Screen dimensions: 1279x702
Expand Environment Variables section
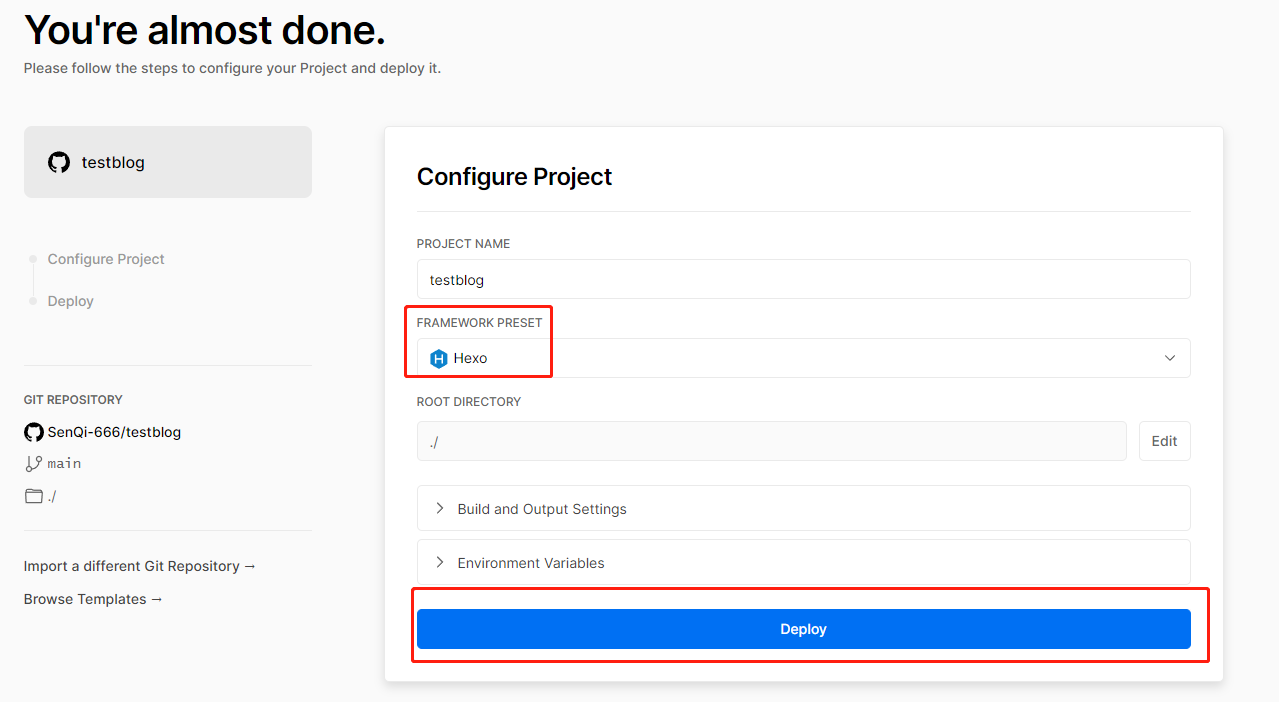pos(531,563)
